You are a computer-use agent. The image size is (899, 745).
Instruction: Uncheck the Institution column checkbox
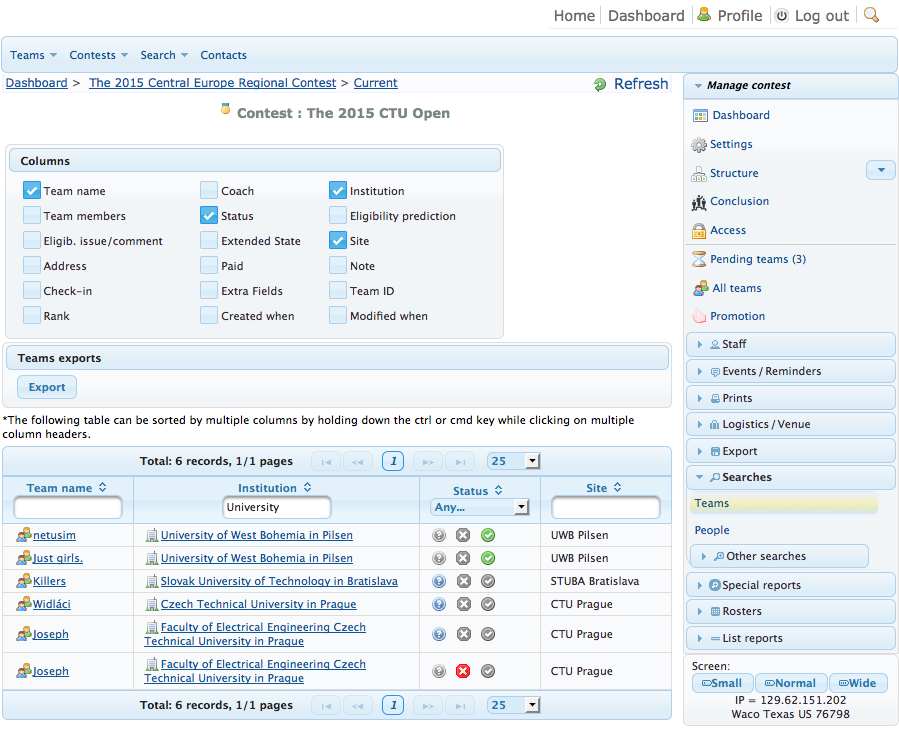pos(337,190)
